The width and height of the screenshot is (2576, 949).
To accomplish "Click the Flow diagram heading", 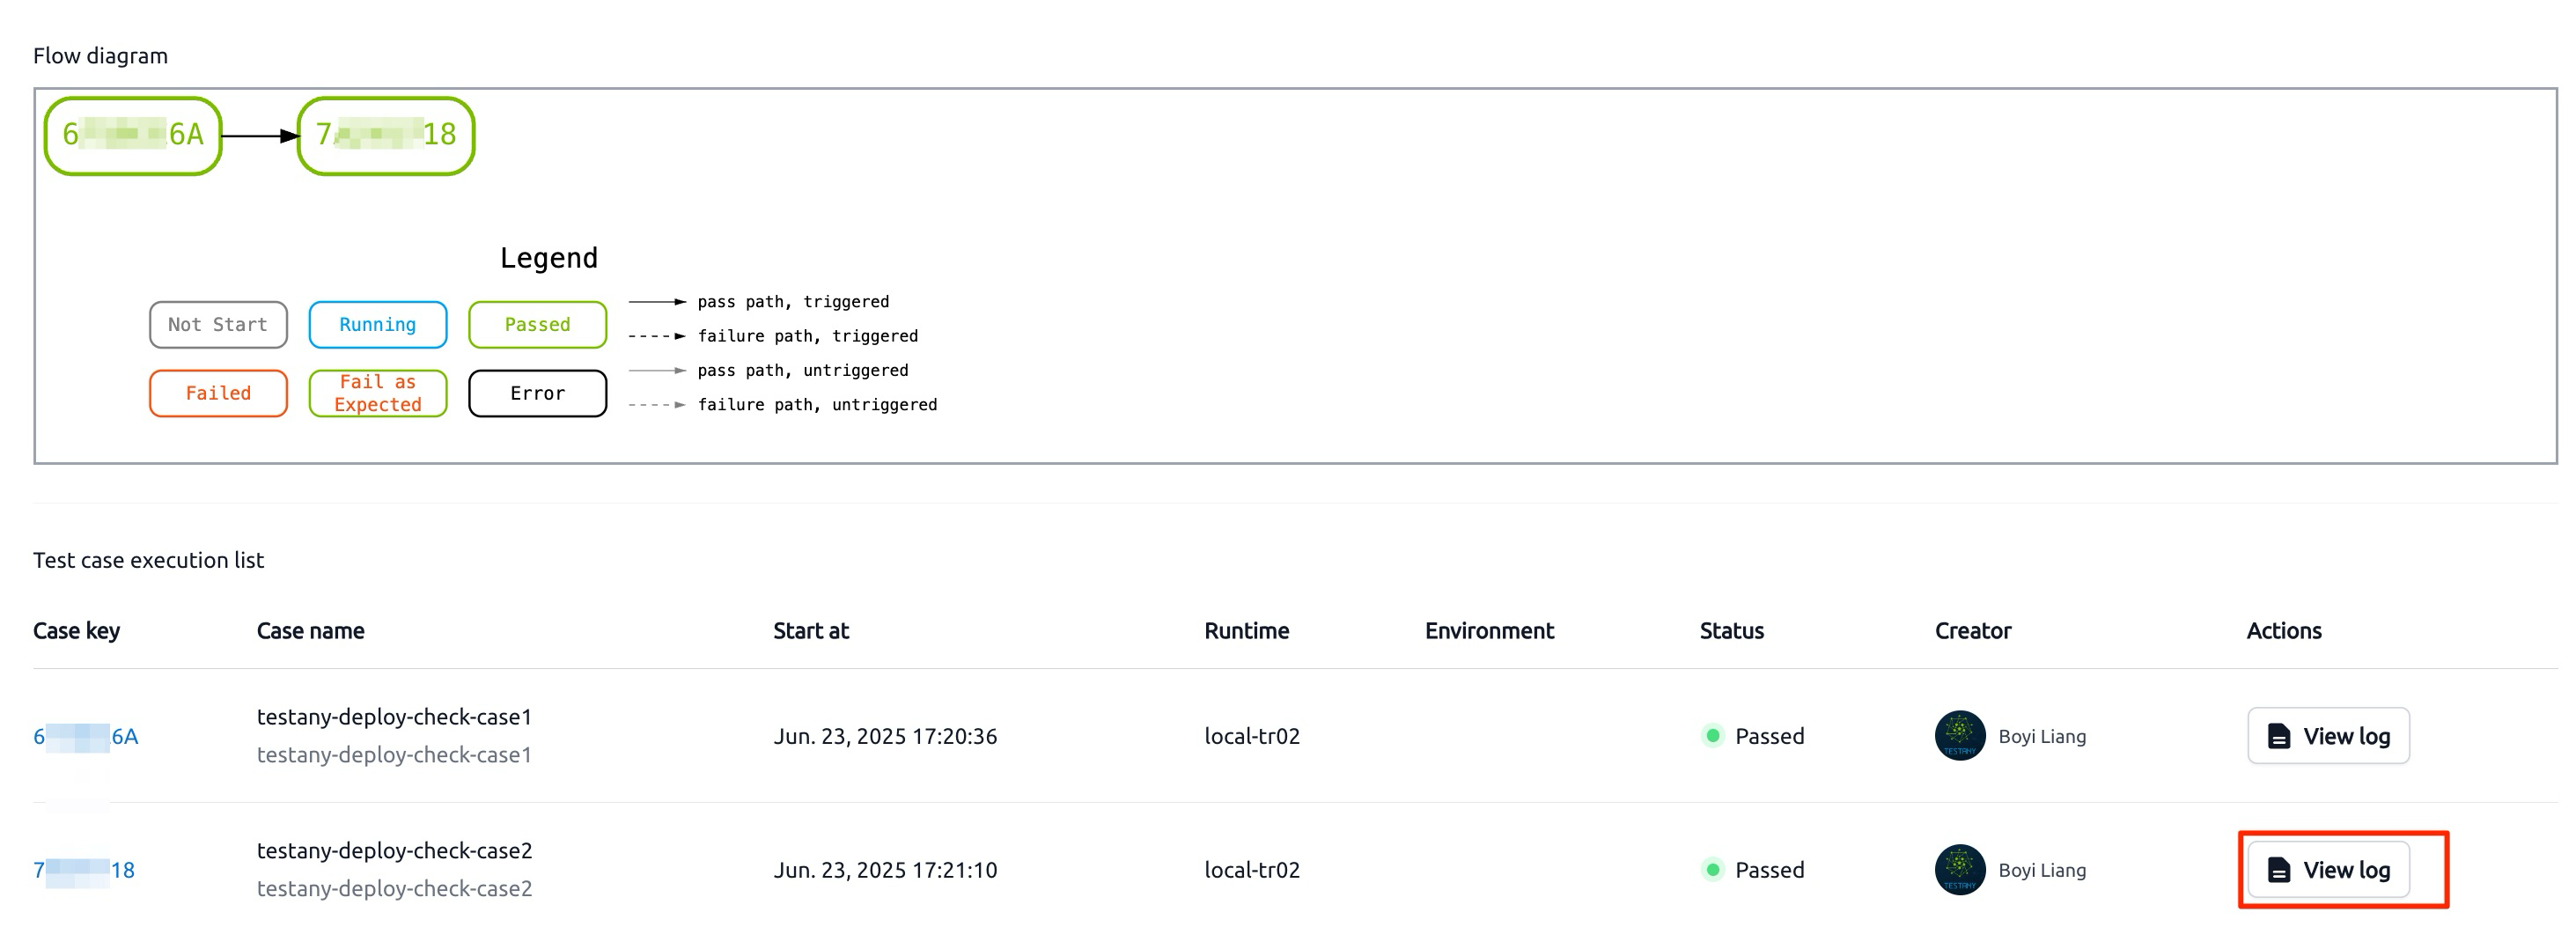I will point(100,56).
